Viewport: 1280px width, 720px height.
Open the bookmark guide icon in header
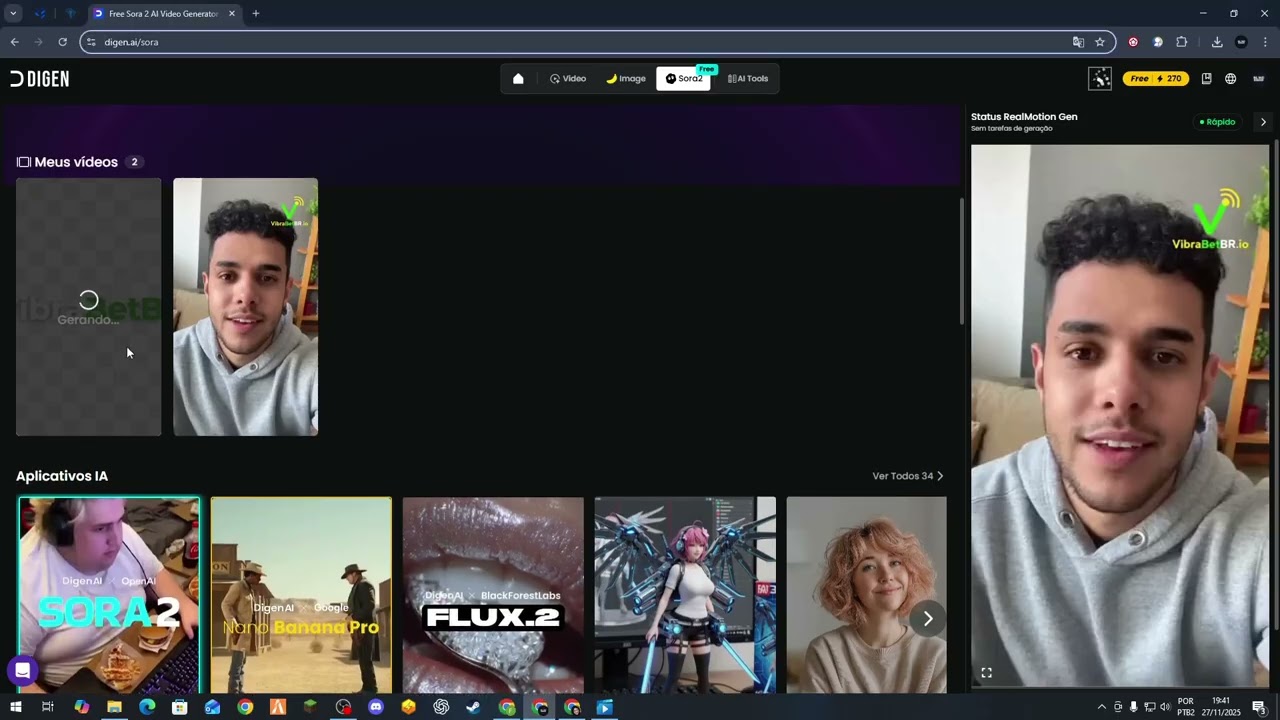1206,79
